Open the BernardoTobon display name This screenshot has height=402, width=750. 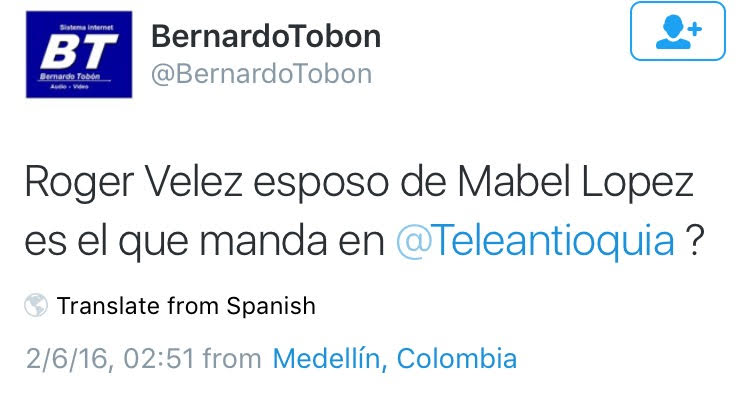pos(265,37)
